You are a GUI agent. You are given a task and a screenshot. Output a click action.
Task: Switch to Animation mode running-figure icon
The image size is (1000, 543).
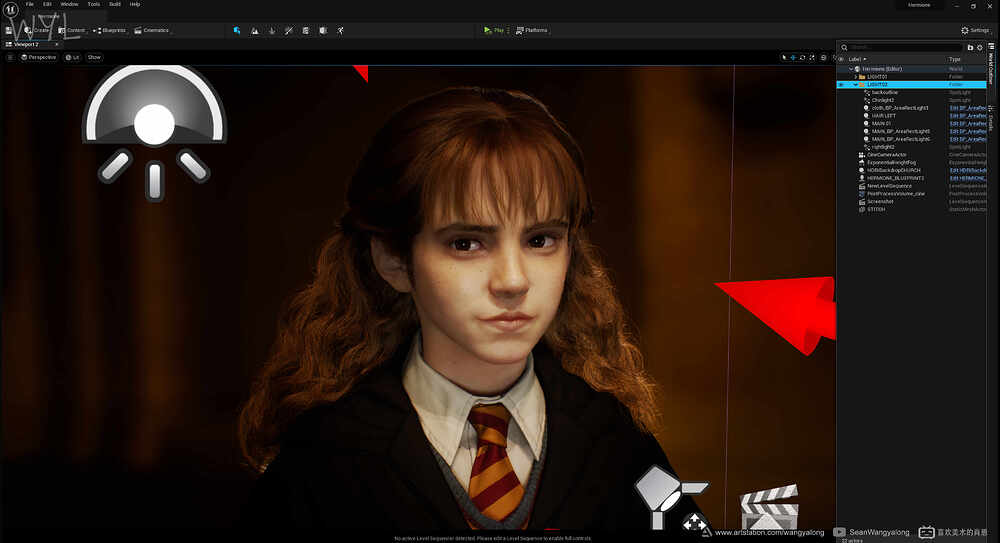point(341,30)
